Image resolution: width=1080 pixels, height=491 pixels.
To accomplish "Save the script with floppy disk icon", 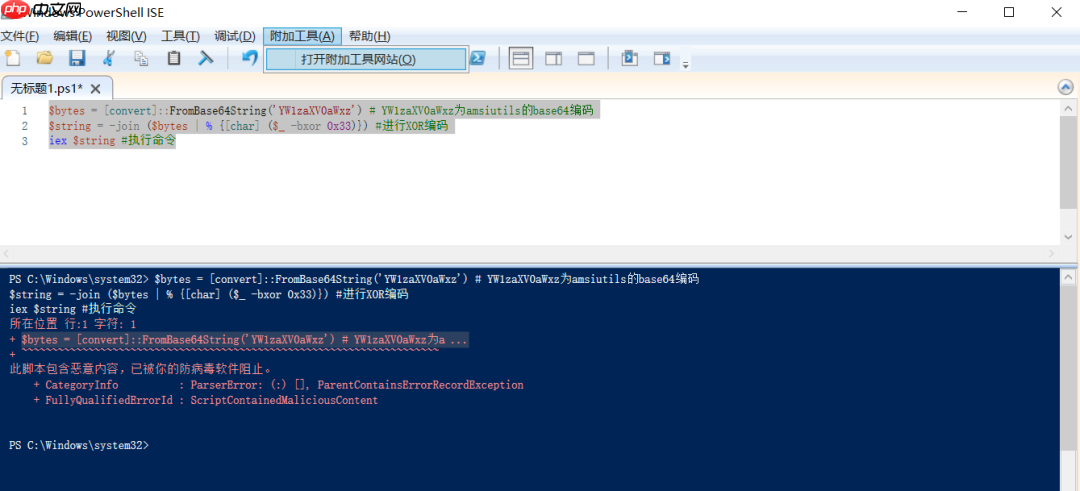I will click(x=76, y=59).
